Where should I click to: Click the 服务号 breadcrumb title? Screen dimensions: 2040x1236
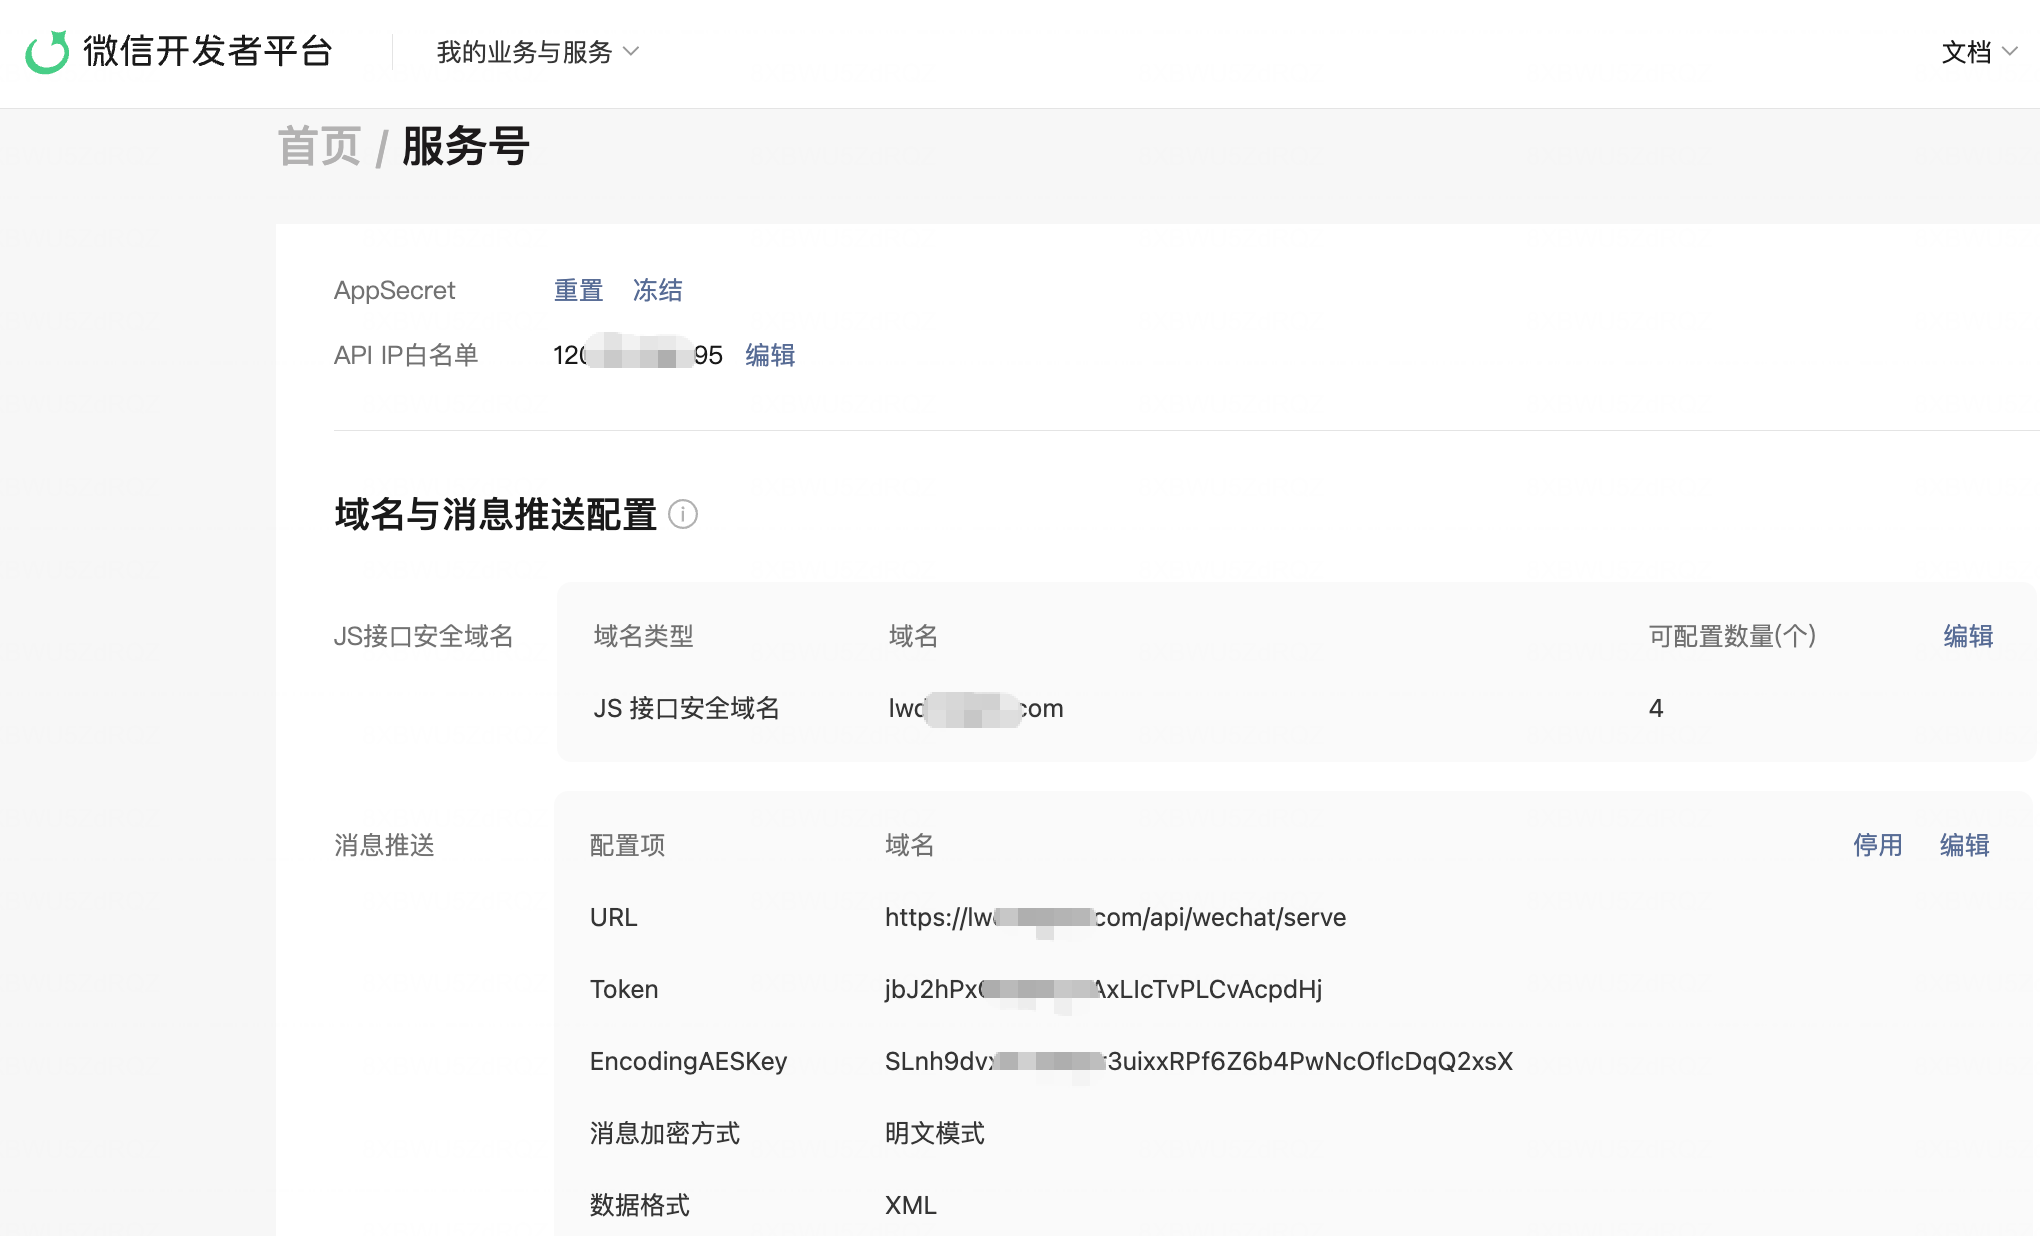465,147
